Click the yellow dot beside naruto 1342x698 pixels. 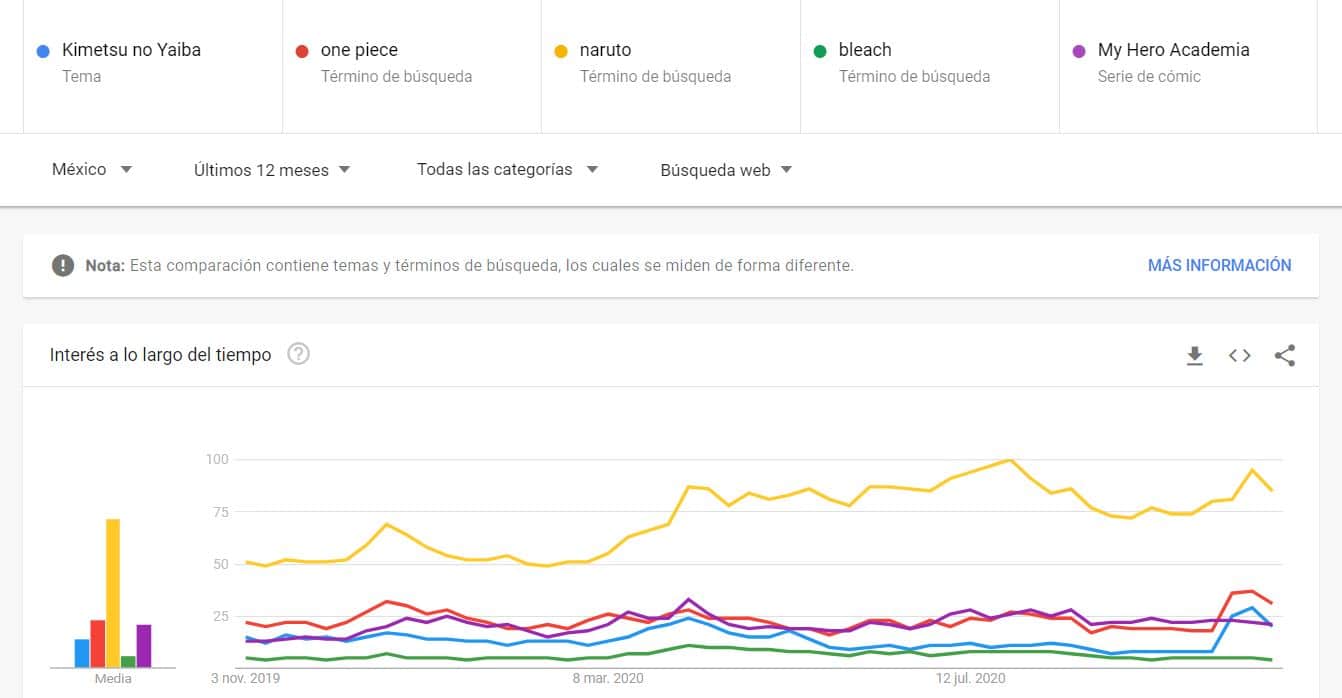click(x=560, y=51)
